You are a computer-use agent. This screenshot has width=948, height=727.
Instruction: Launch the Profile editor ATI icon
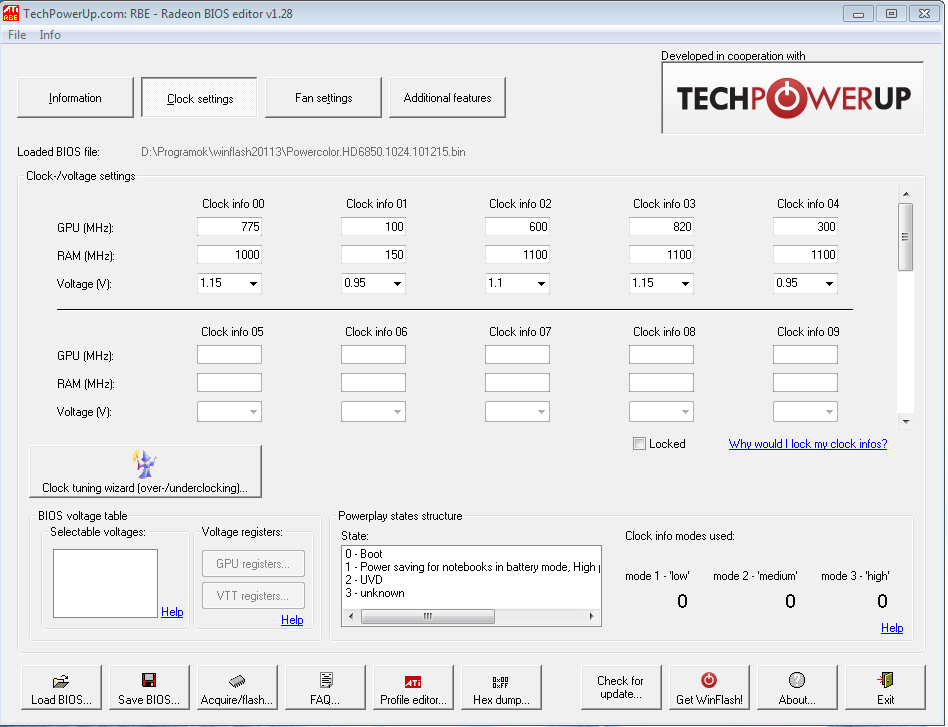tap(414, 687)
